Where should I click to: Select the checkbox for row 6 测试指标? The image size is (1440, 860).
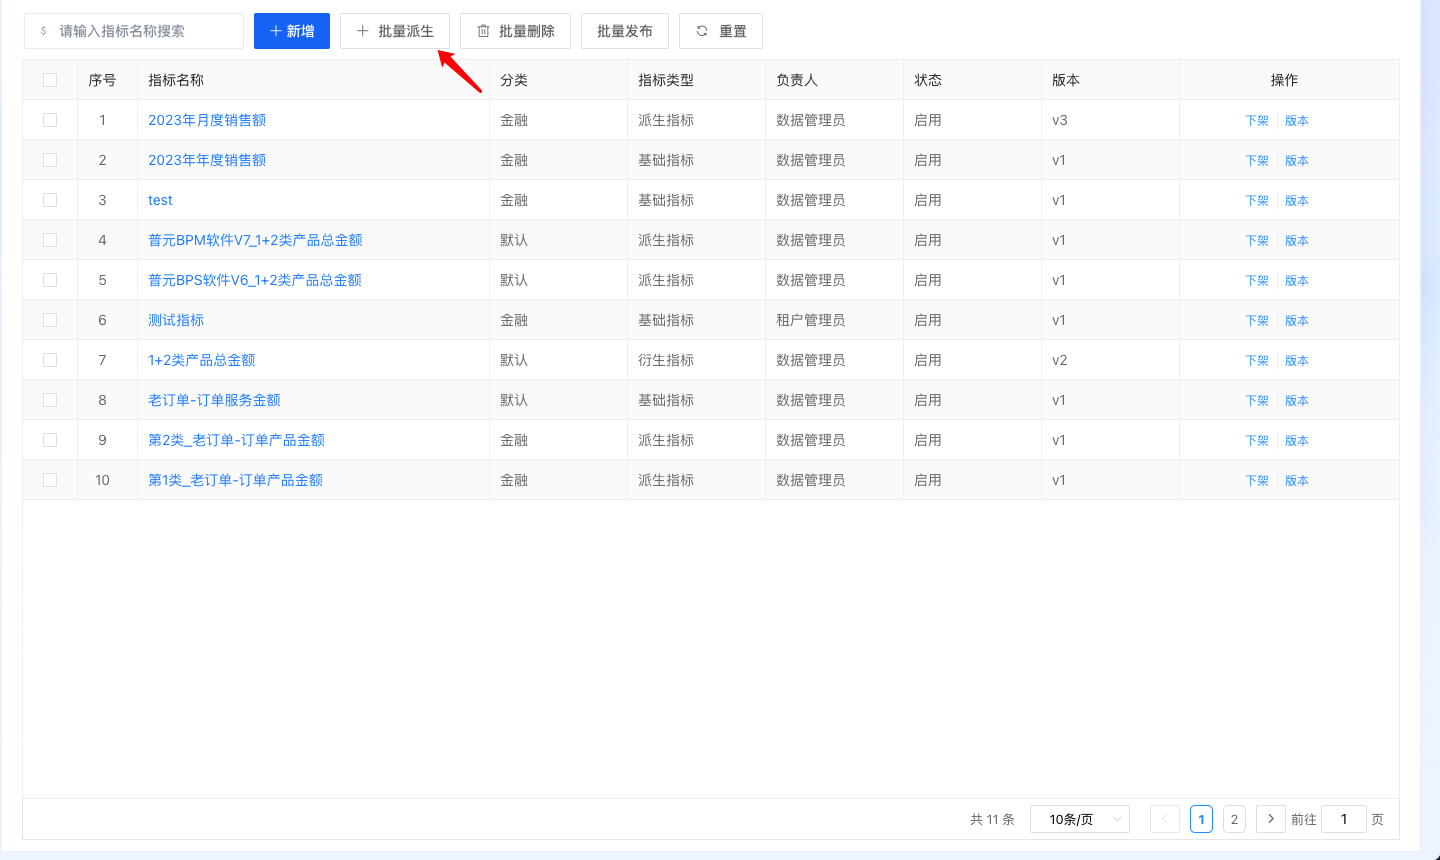tap(50, 320)
